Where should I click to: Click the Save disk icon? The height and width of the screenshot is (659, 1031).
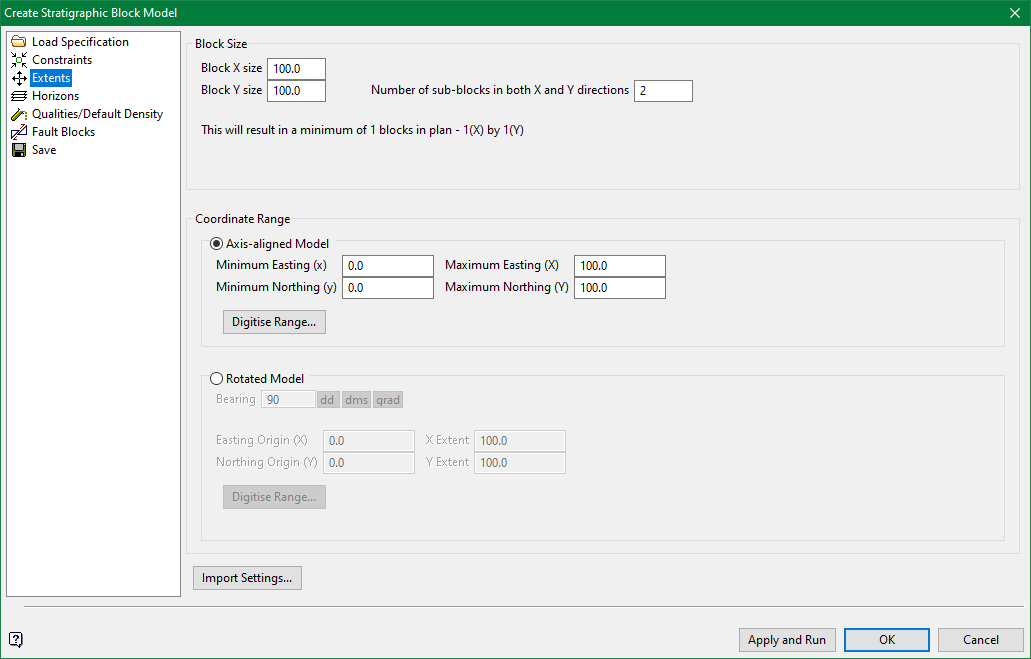19,149
